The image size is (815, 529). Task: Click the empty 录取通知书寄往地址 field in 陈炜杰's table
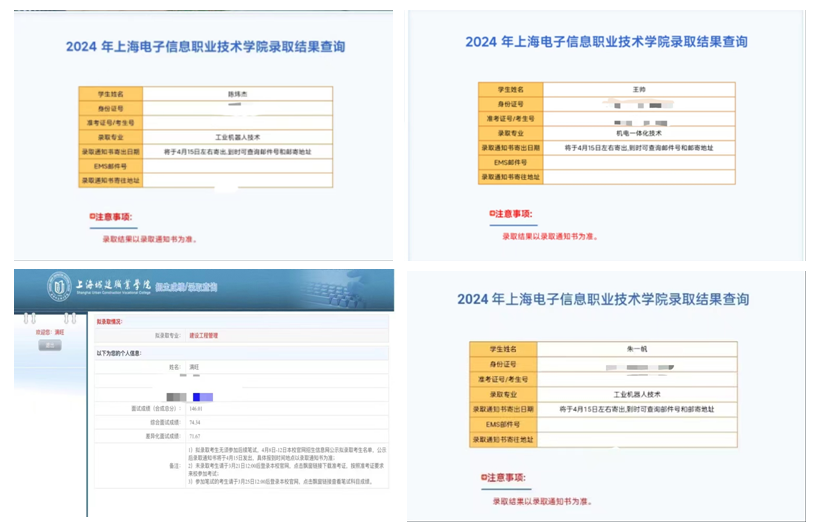point(238,180)
